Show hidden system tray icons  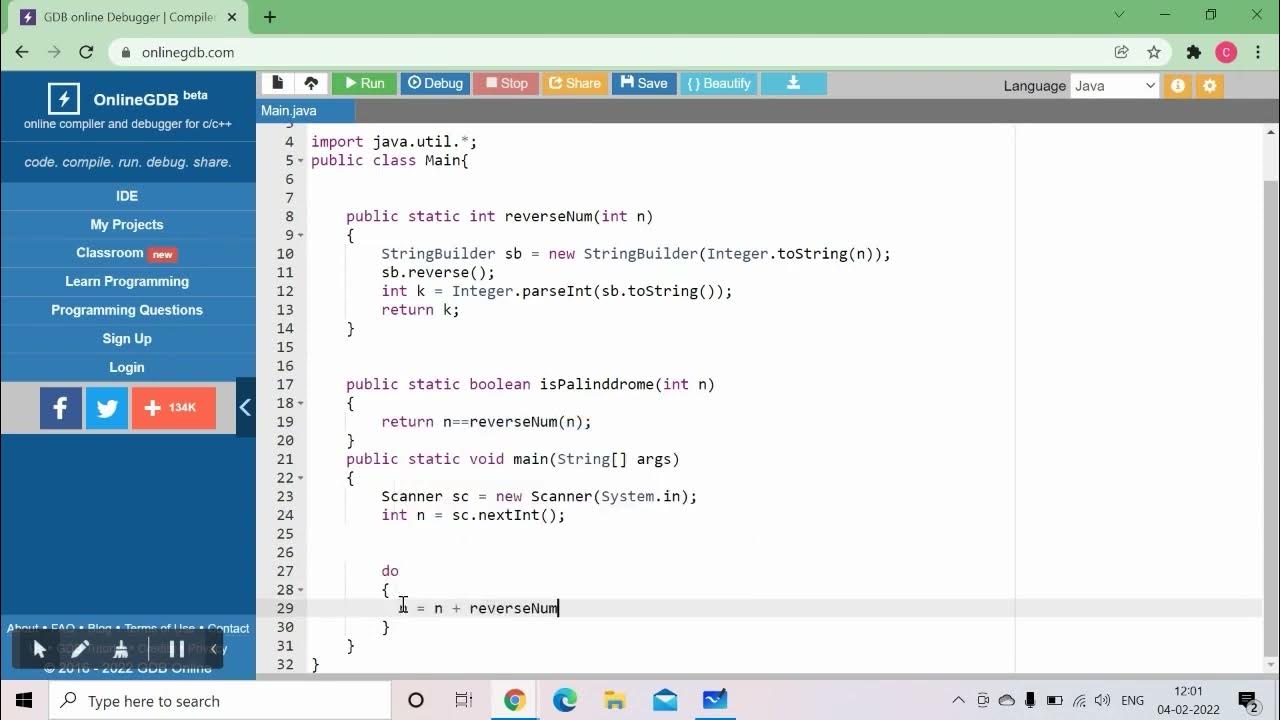coord(958,700)
